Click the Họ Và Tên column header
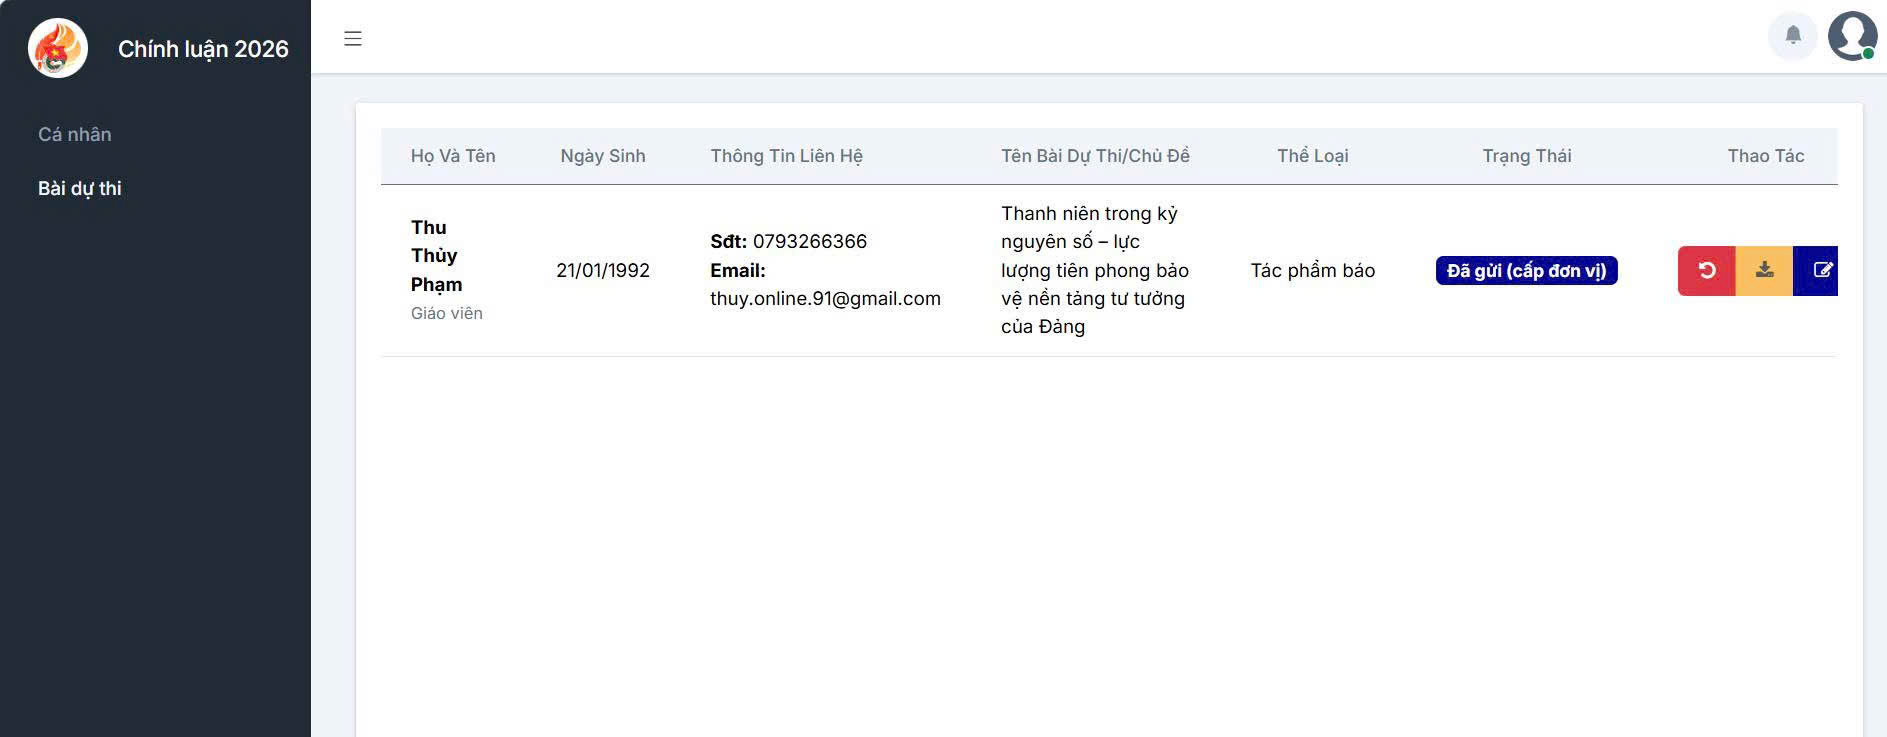This screenshot has width=1887, height=737. [x=453, y=156]
